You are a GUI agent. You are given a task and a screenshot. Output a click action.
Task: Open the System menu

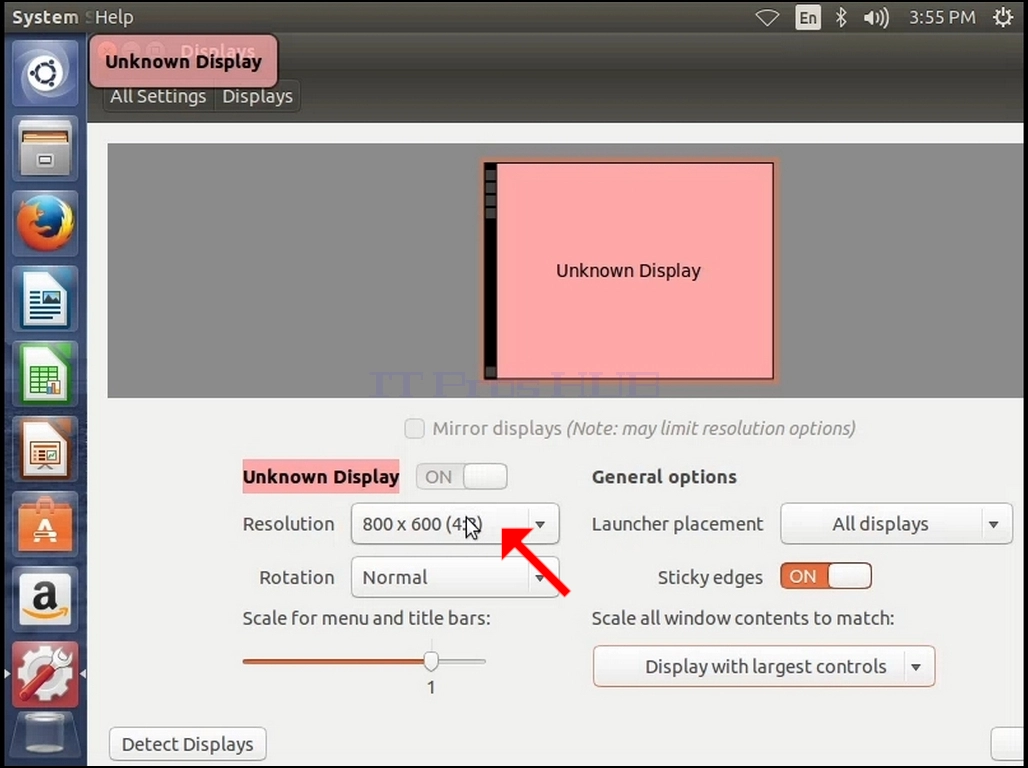45,17
